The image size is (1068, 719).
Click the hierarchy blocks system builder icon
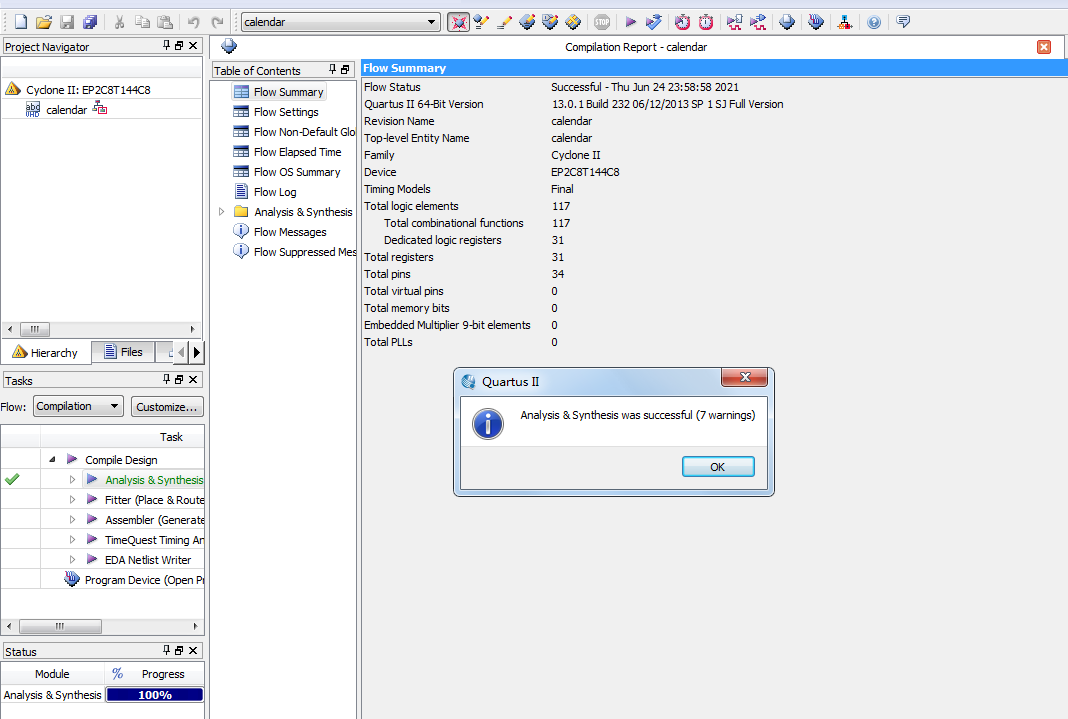845,22
